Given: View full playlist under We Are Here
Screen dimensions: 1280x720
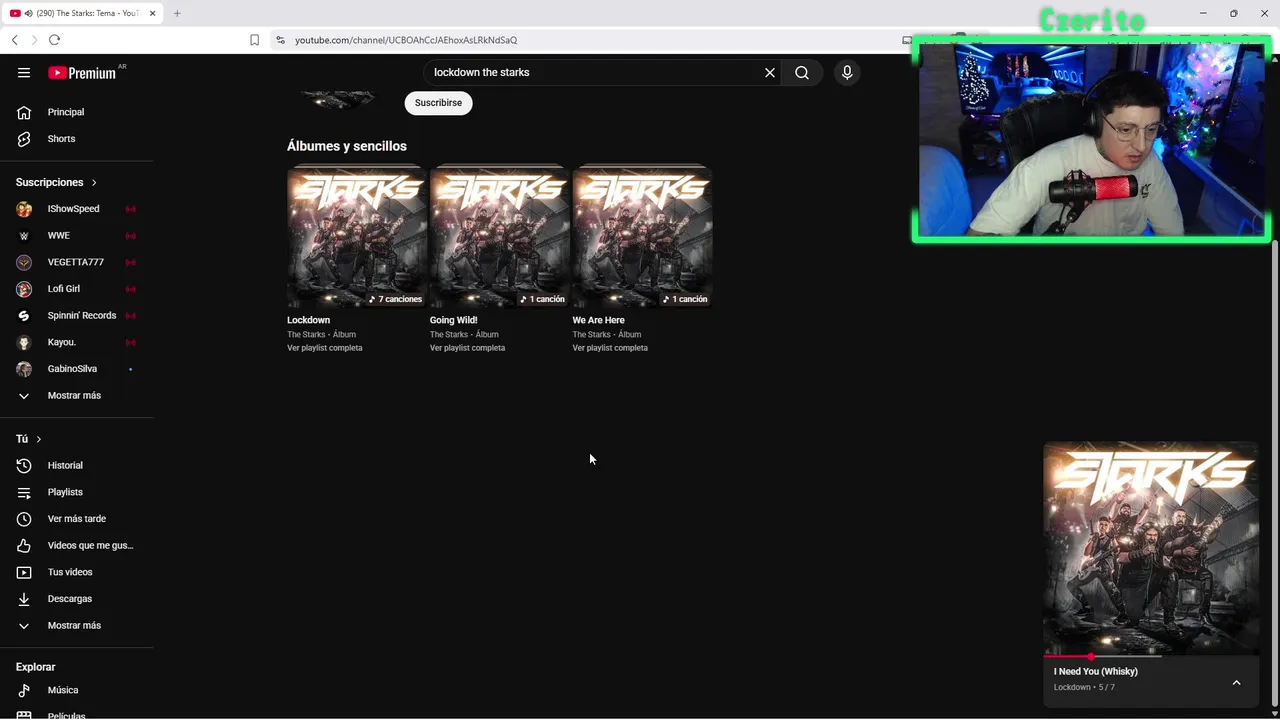Looking at the screenshot, I should coord(610,348).
